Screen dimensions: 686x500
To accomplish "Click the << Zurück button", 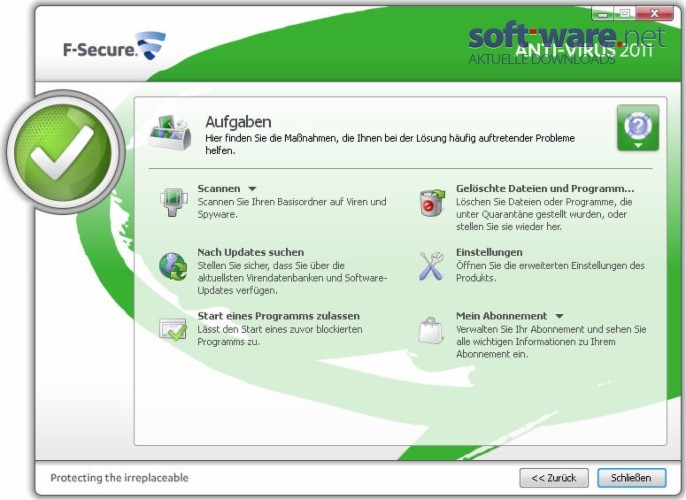I will pos(554,478).
